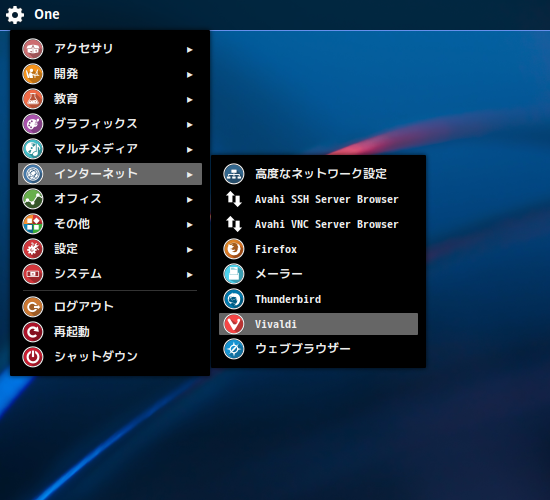This screenshot has height=500, width=550.
Task: Select the システム category label
Action: [78, 274]
